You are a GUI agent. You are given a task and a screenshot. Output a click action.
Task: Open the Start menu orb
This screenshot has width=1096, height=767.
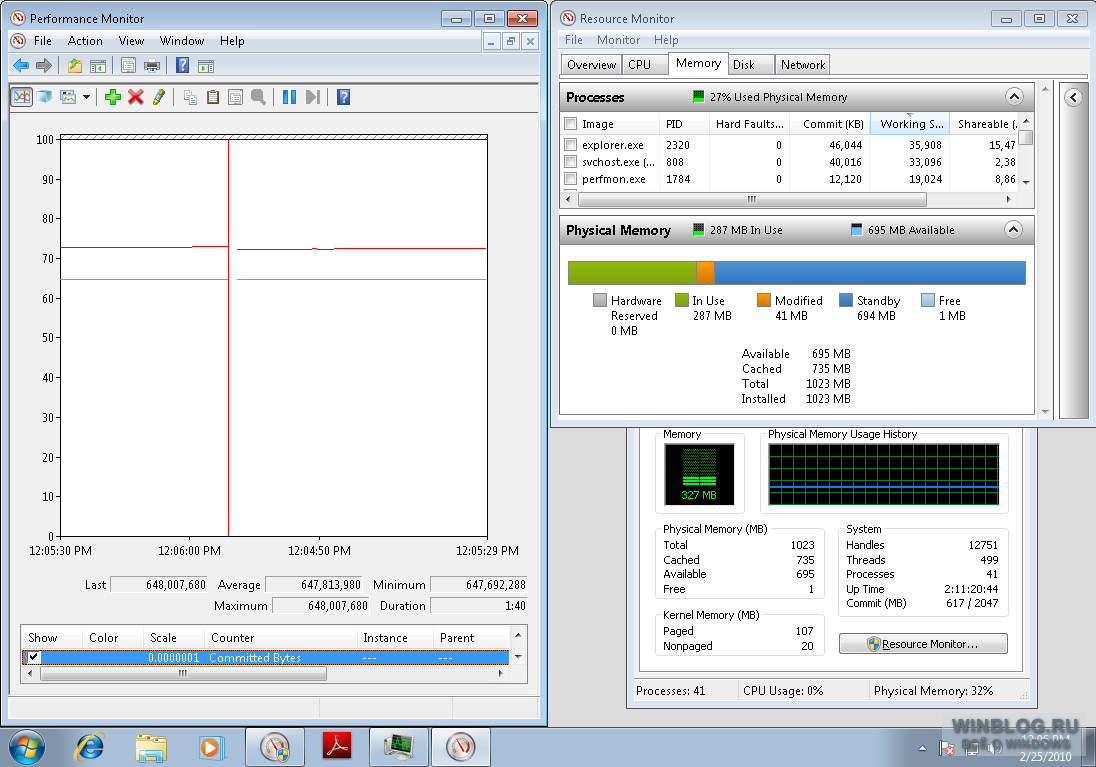[x=27, y=747]
